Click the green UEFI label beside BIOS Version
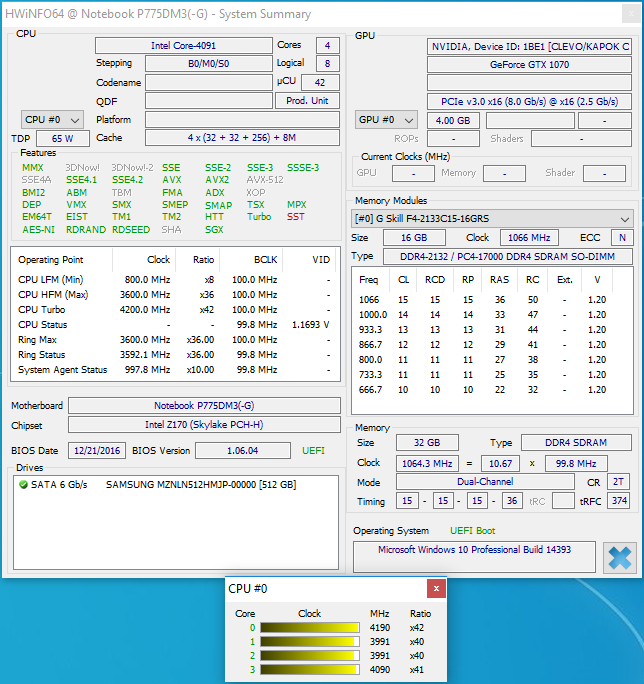The width and height of the screenshot is (644, 684). coord(313,451)
